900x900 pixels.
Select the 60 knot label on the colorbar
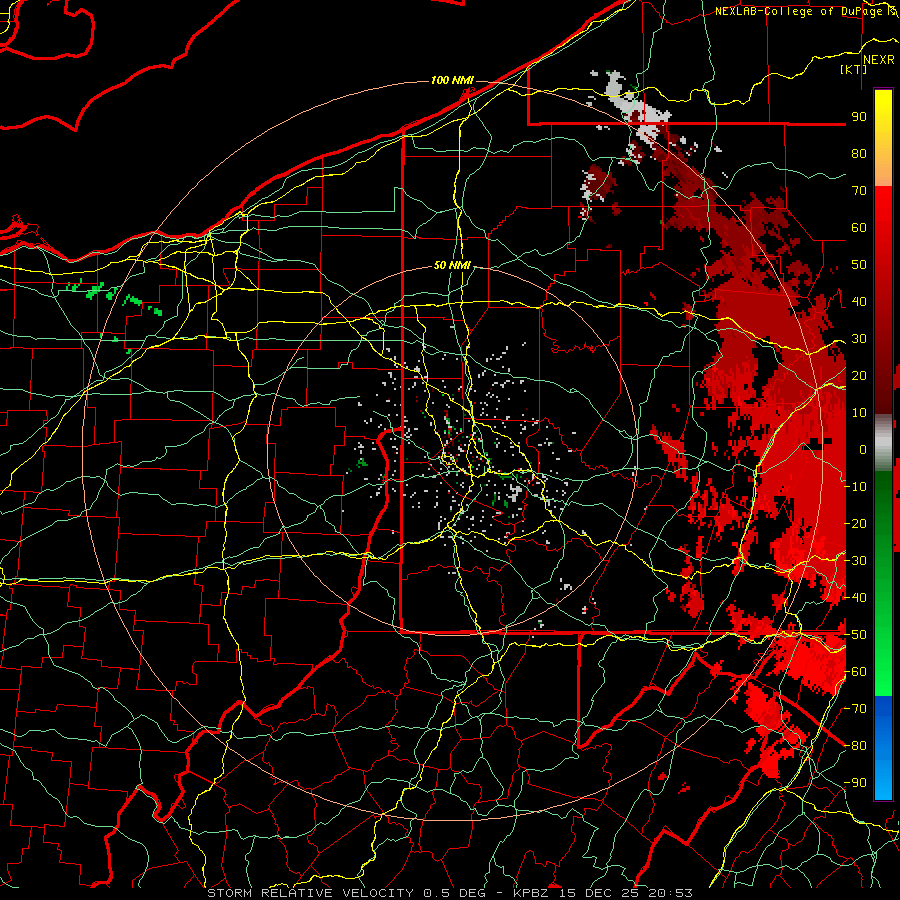(859, 227)
